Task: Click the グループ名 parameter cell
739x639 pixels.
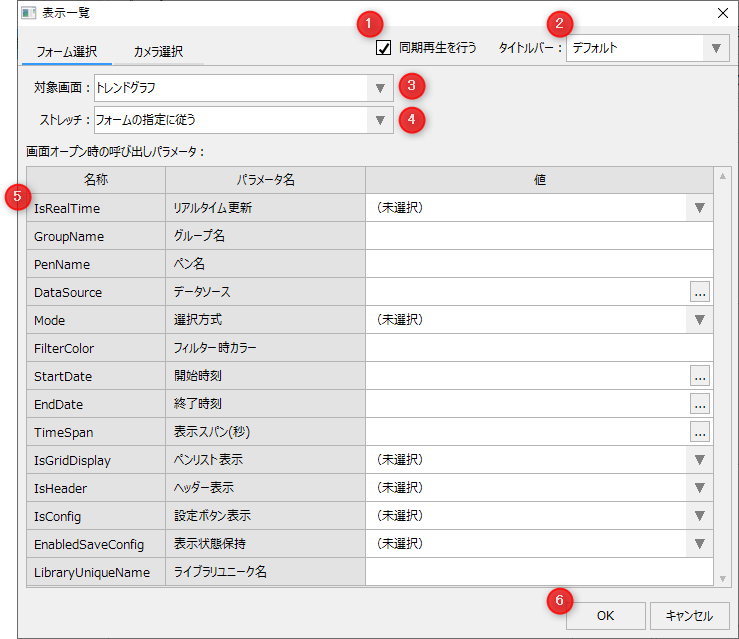Action: 265,236
